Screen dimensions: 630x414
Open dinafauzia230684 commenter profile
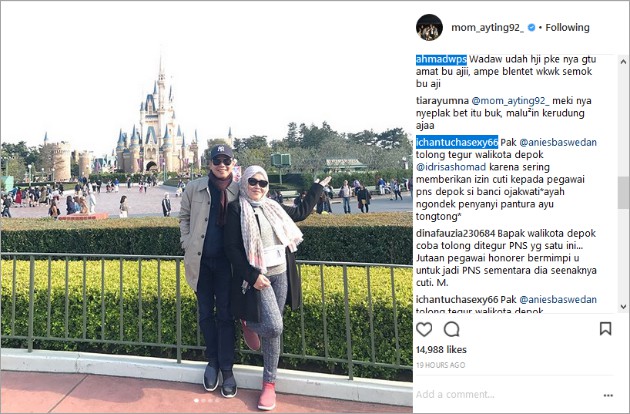pos(456,234)
